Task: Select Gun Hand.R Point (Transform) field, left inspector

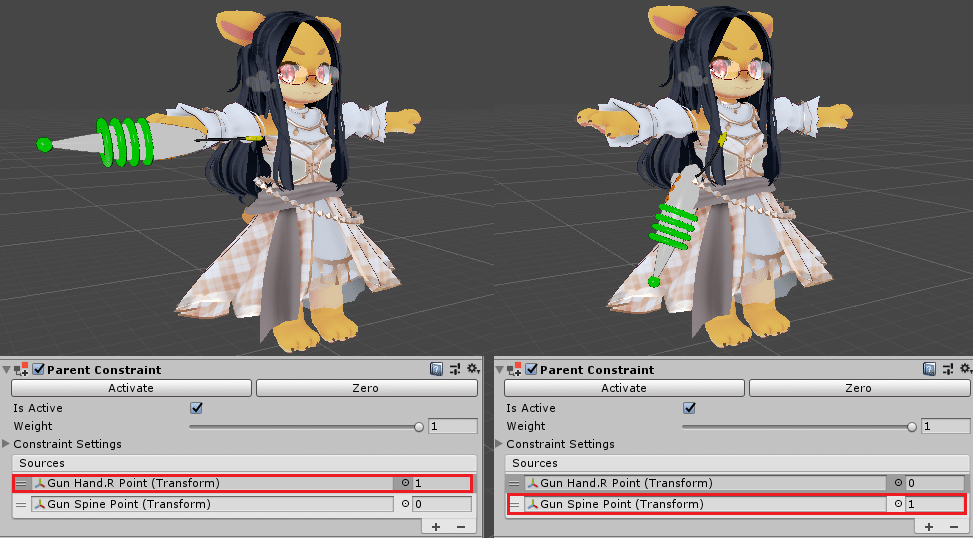Action: tap(212, 483)
